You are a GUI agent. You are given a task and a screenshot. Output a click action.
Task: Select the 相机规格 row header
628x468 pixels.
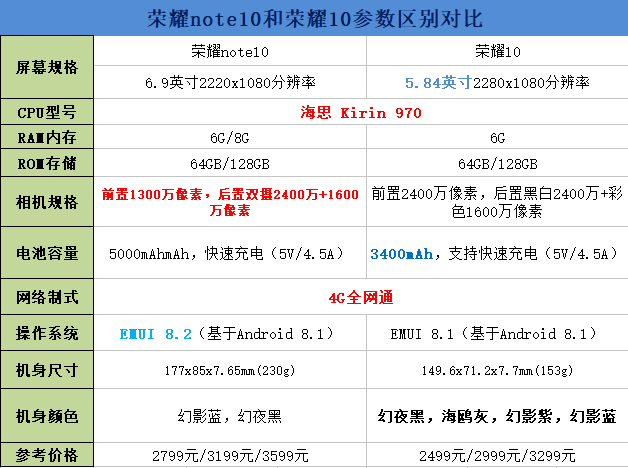(47, 202)
